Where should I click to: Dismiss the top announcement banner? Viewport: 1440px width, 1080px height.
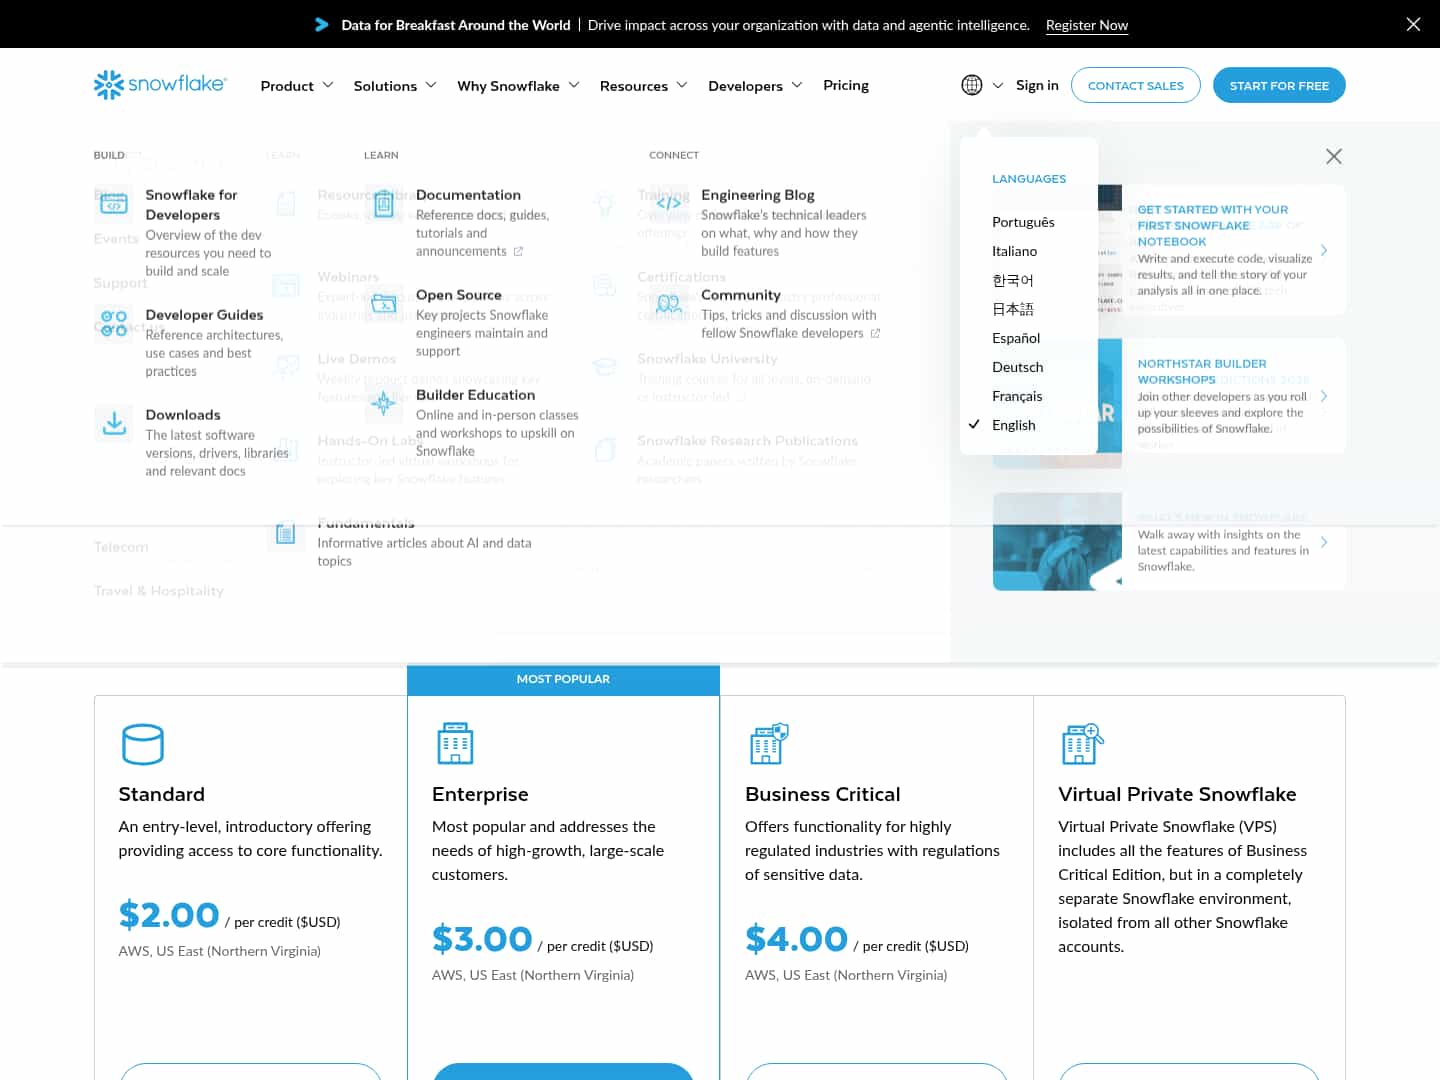[x=1413, y=24]
